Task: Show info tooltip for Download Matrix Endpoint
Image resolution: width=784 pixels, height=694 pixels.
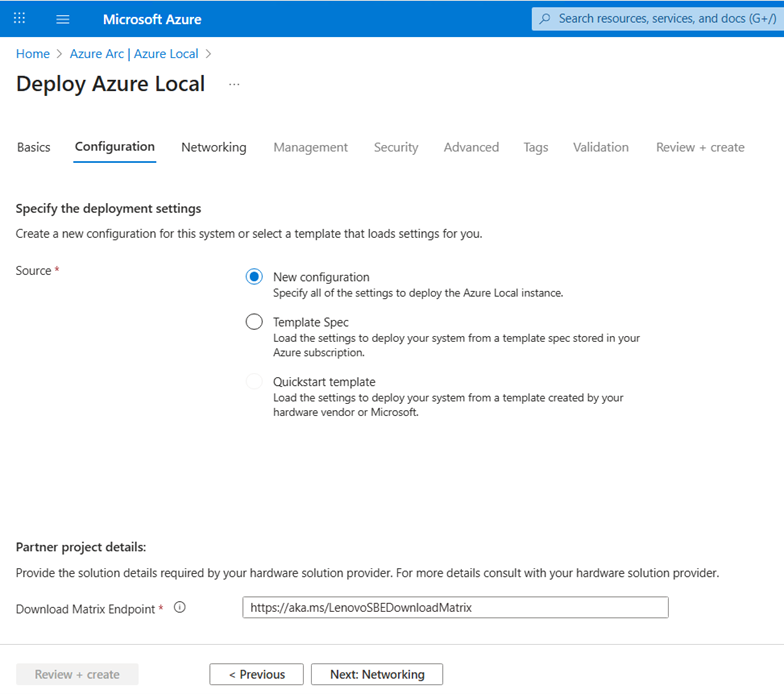Action: (180, 607)
